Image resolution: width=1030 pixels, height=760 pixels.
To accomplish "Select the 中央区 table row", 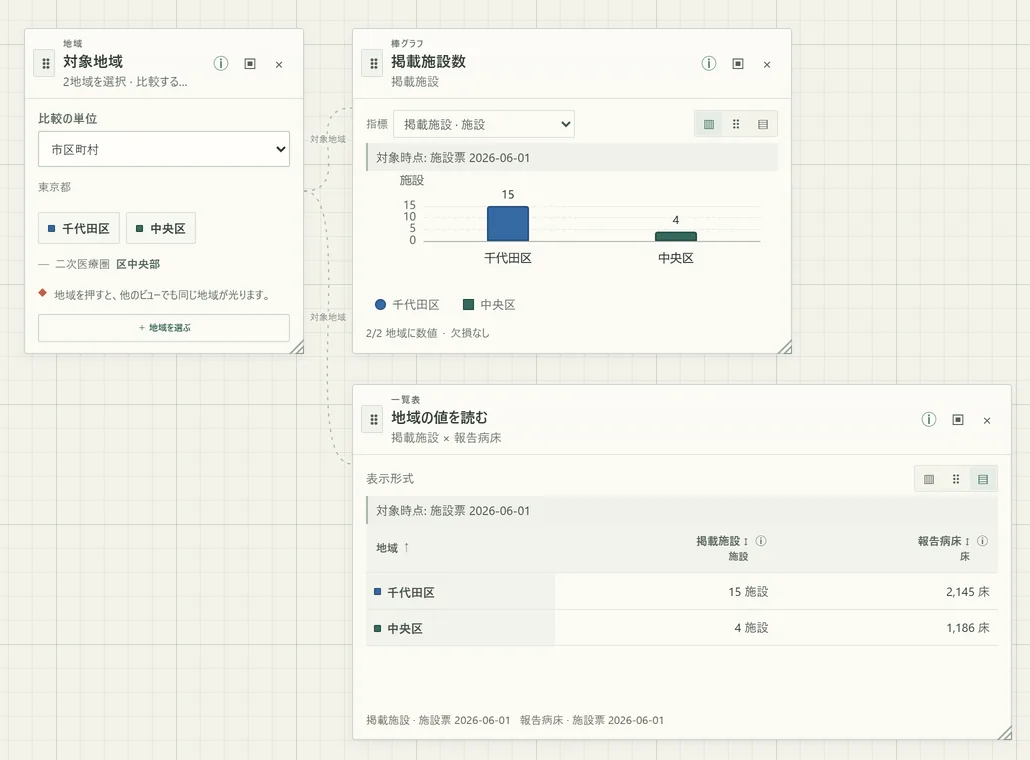I will click(682, 628).
